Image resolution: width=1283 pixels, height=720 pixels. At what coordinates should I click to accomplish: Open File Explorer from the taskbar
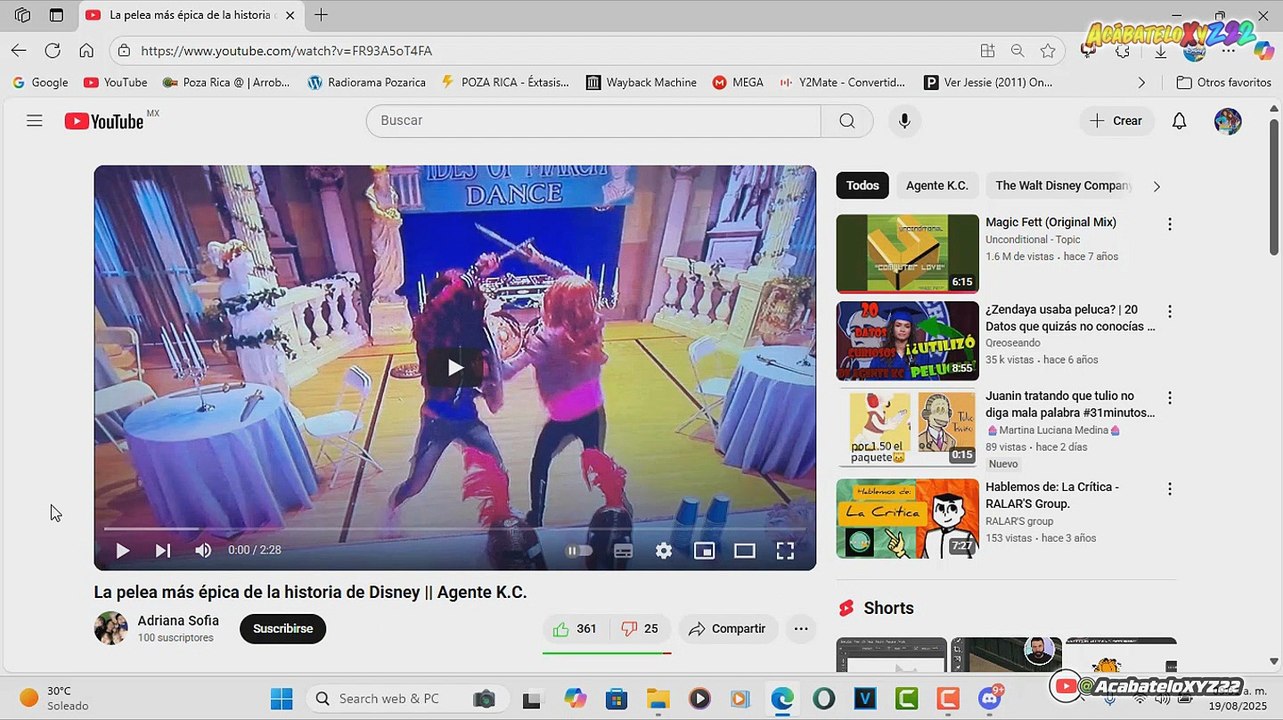tap(657, 698)
